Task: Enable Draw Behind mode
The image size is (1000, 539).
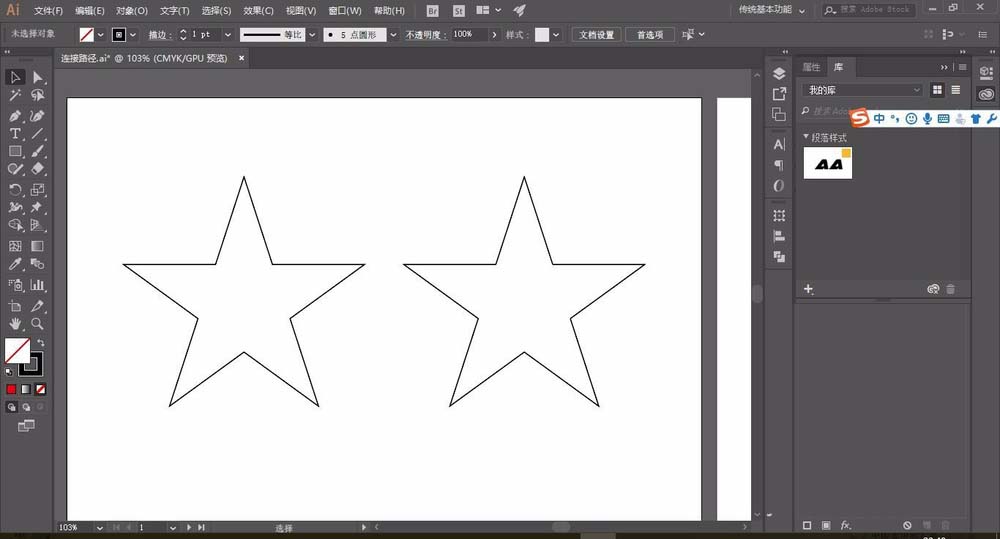Action: click(26, 407)
